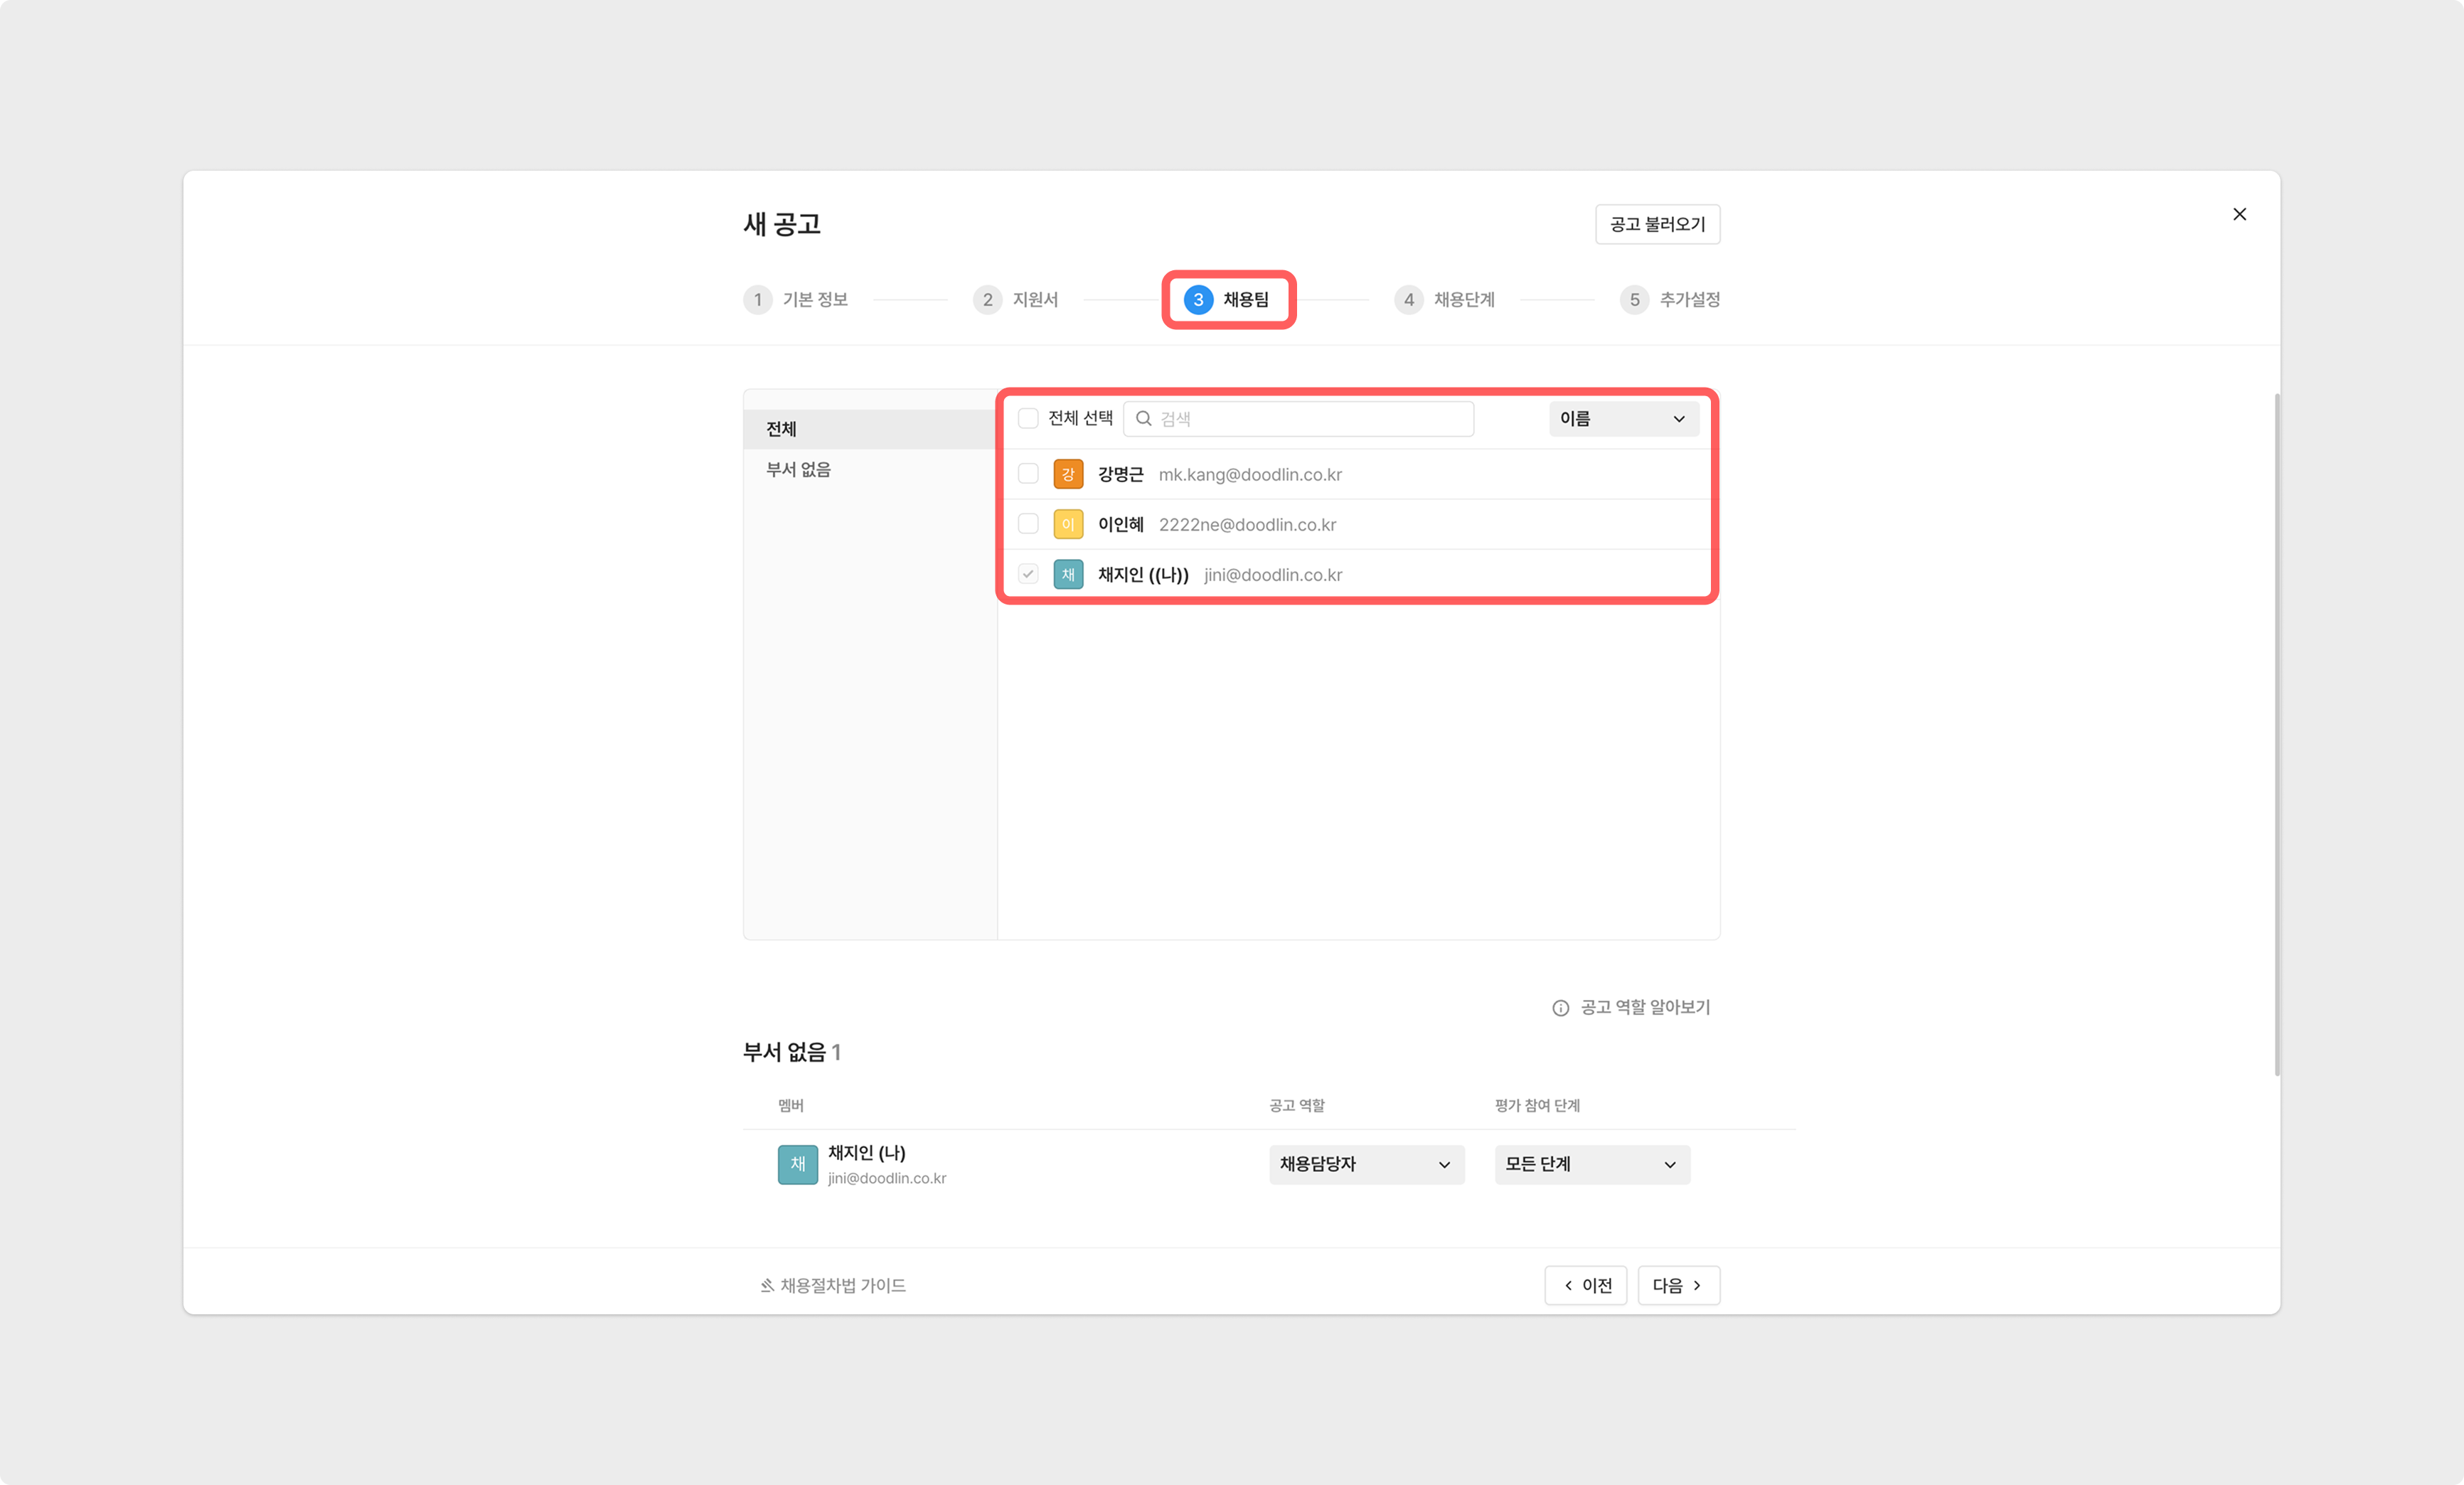Open the 채용담당자 role dropdown

click(1366, 1164)
